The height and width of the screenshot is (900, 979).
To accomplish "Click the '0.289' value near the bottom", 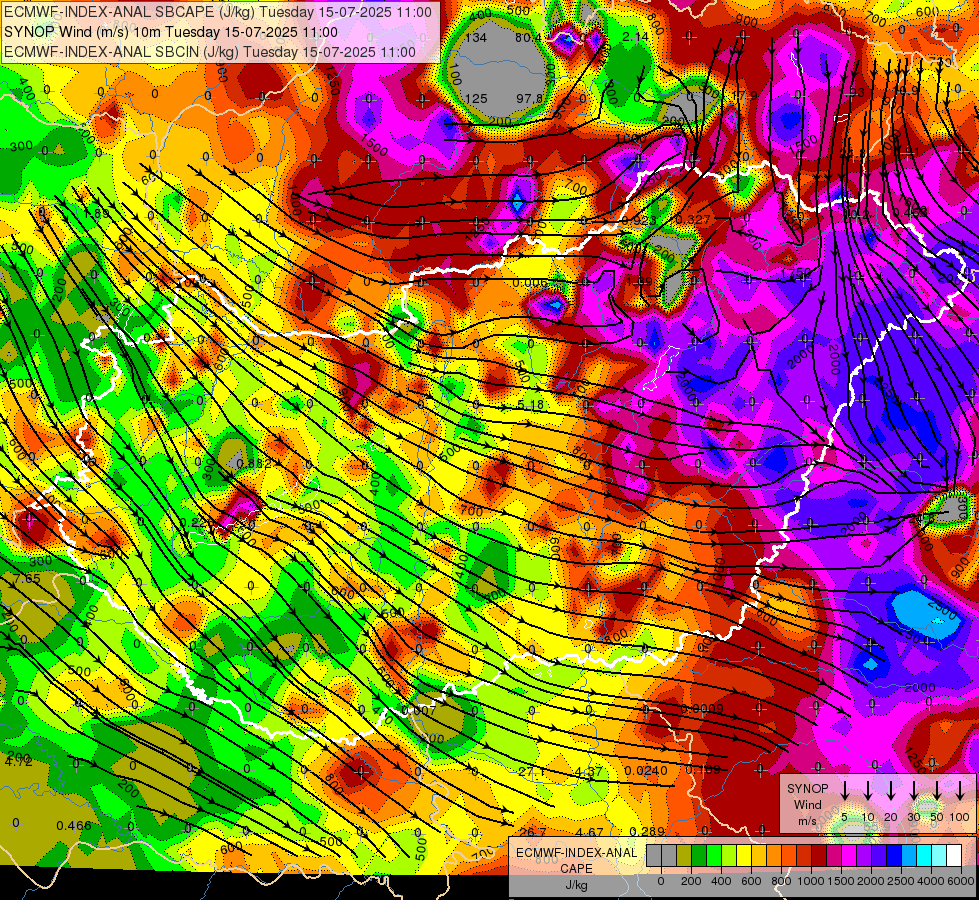I will point(647,831).
